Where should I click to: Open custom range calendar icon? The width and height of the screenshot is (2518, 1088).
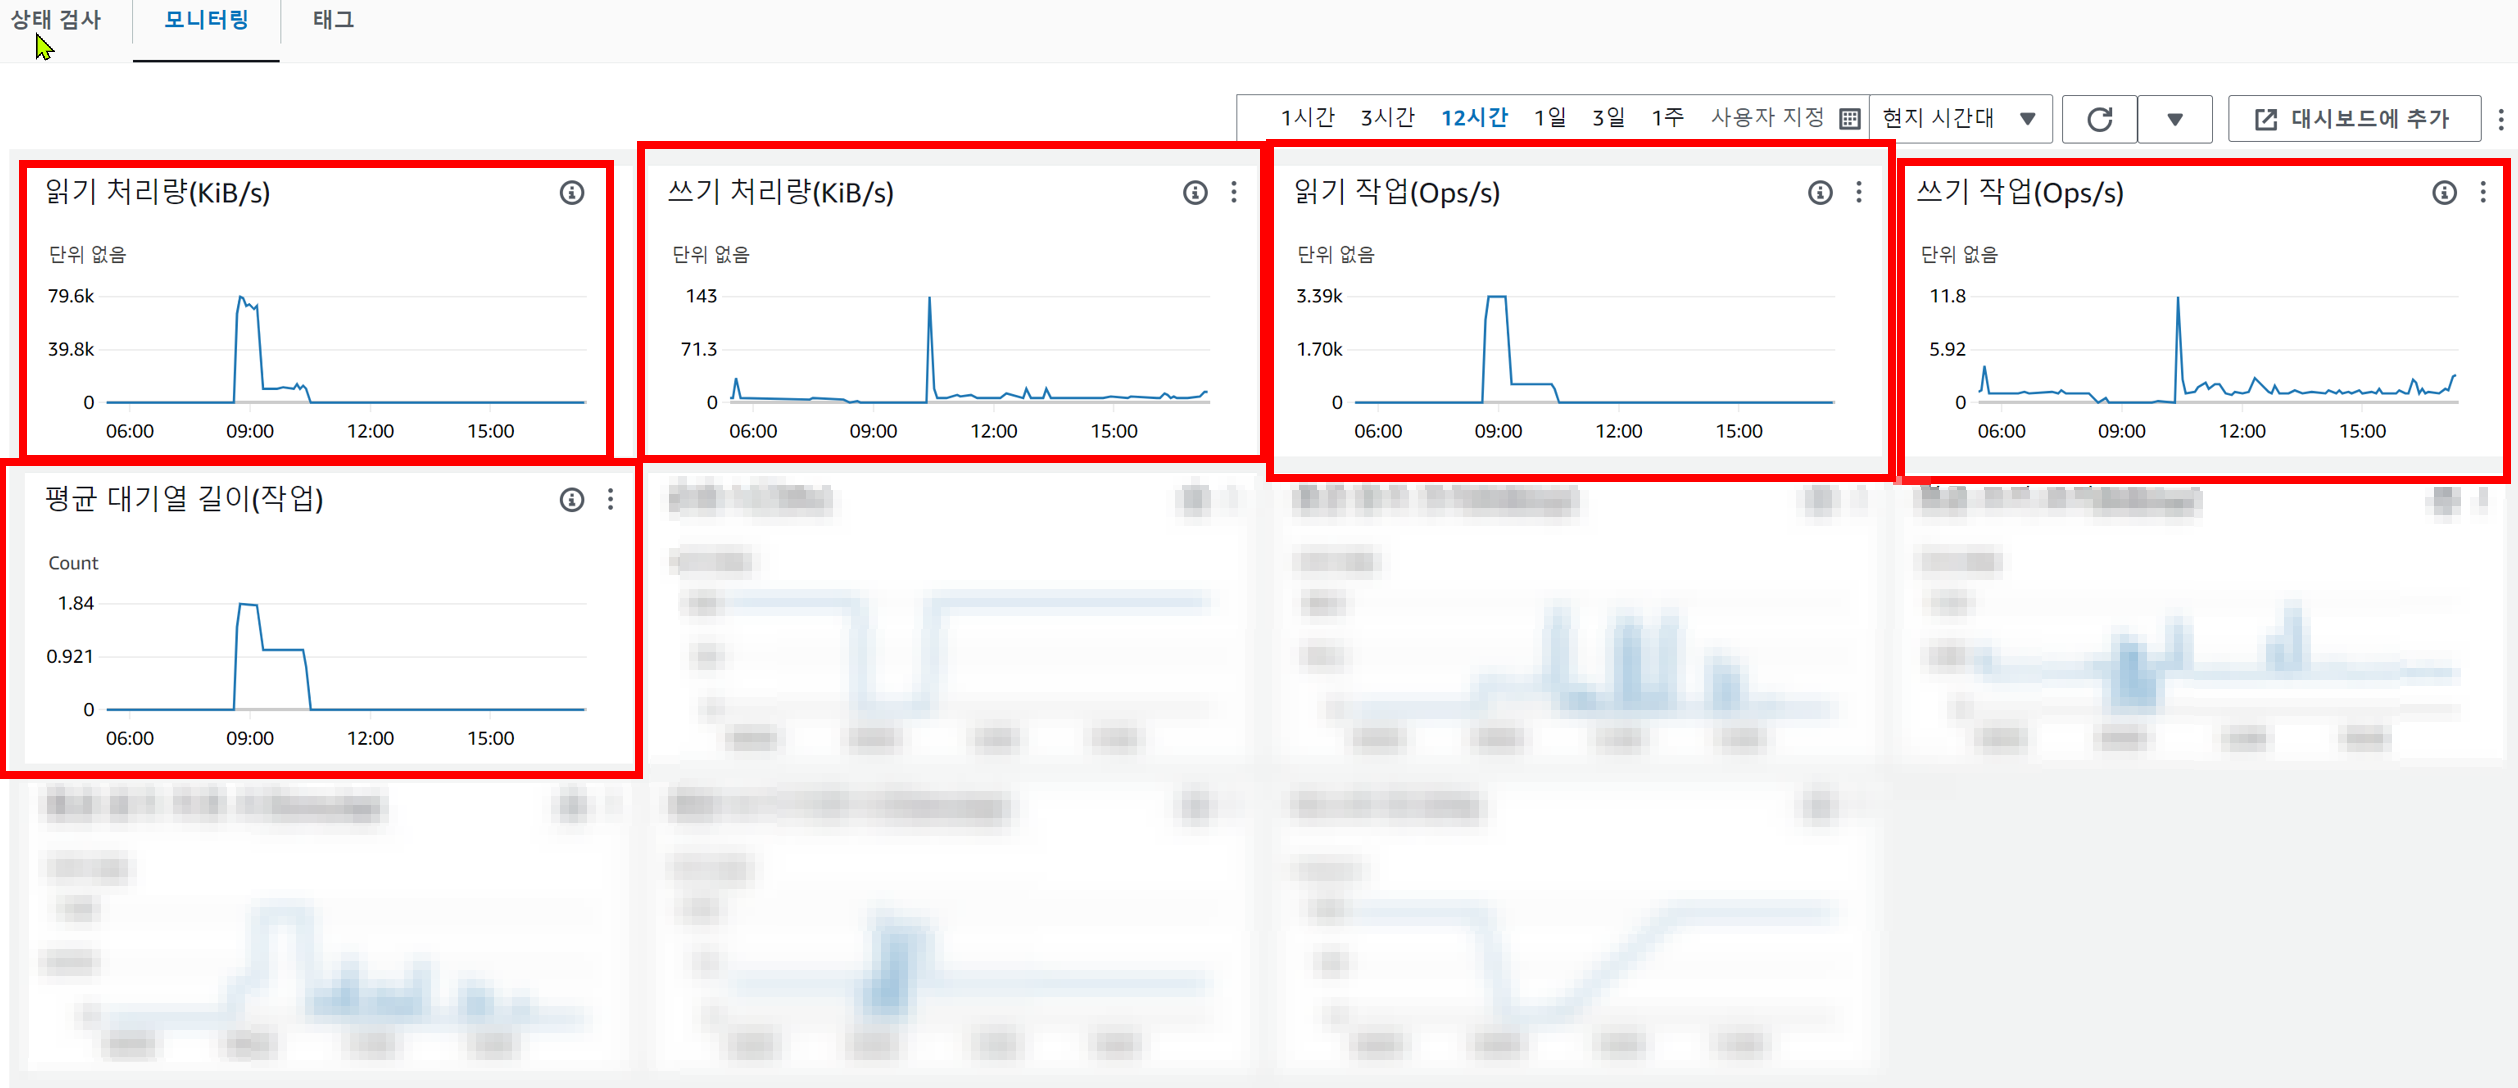tap(1850, 119)
